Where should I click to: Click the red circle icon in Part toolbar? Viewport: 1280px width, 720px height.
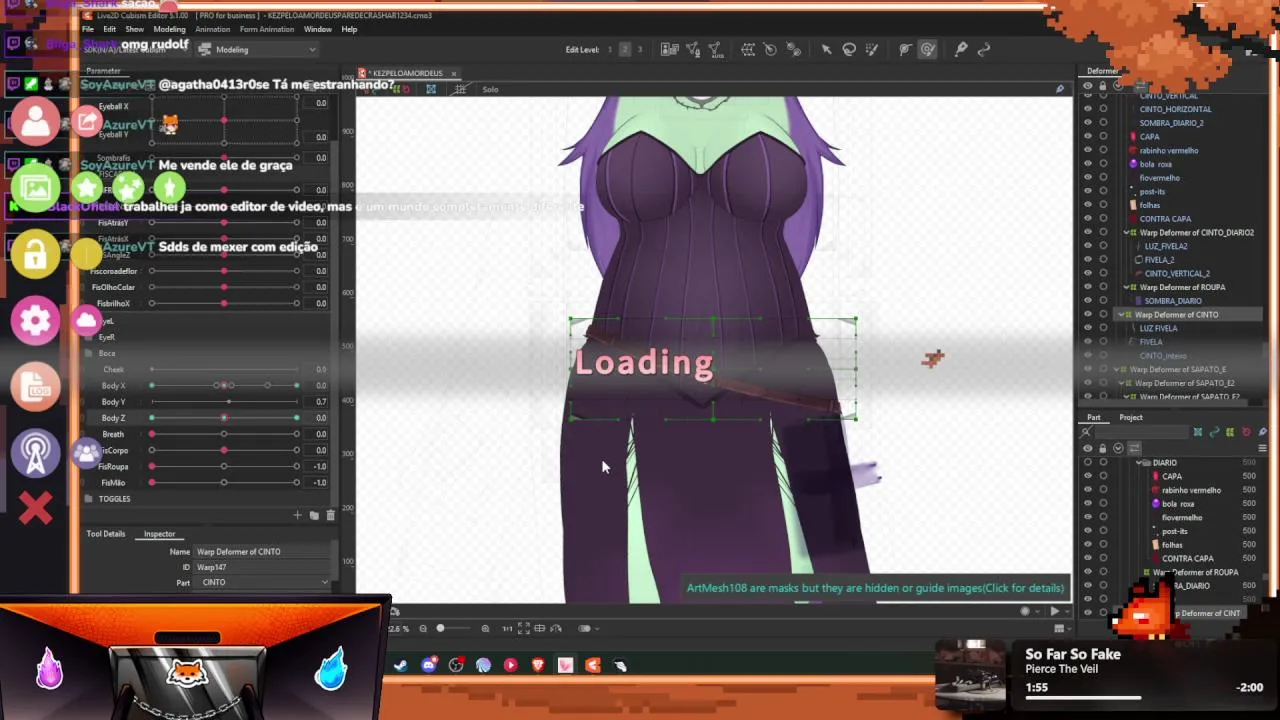pyautogui.click(x=1246, y=432)
